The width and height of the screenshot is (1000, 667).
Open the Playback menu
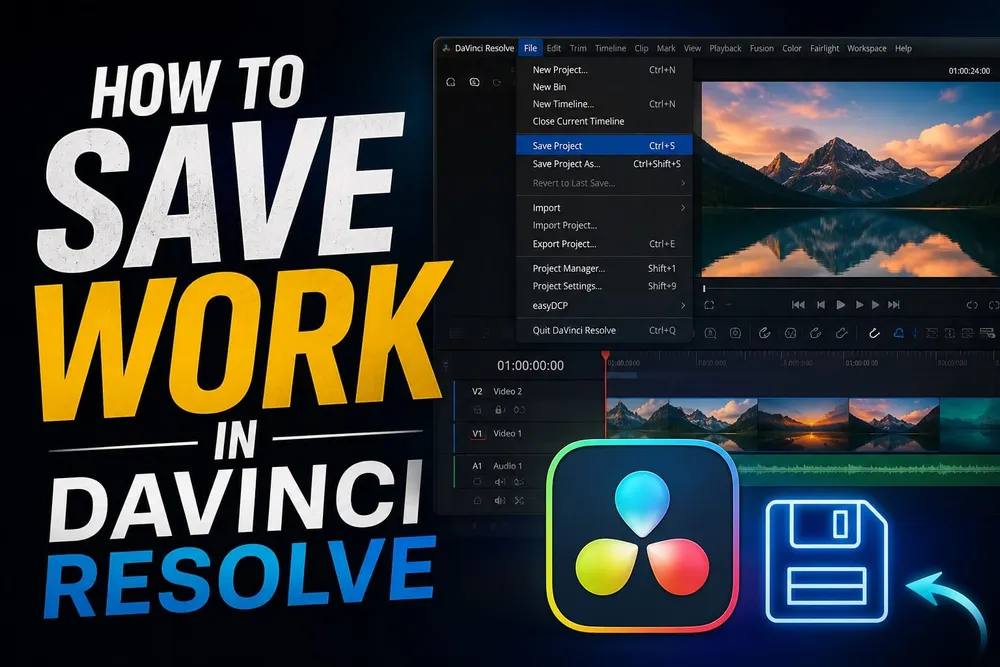725,48
